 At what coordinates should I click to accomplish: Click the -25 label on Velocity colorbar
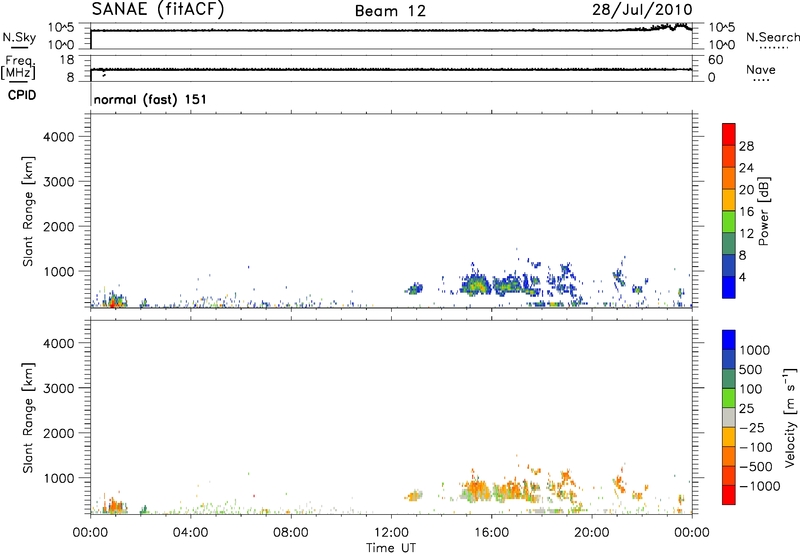pyautogui.click(x=752, y=427)
